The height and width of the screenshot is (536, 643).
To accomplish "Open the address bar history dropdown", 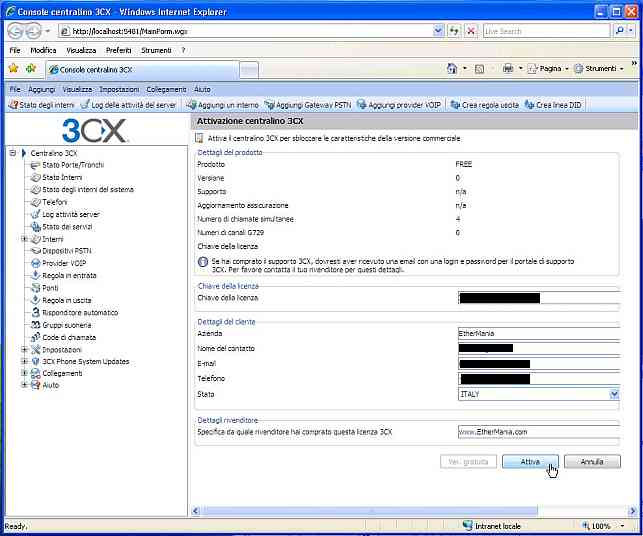I will pos(438,31).
